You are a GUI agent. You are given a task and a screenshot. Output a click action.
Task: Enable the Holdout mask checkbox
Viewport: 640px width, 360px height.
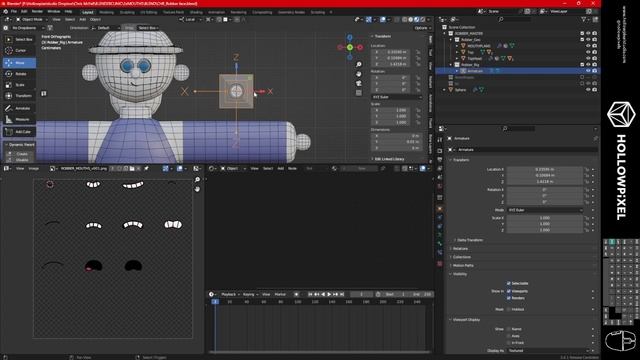509,309
